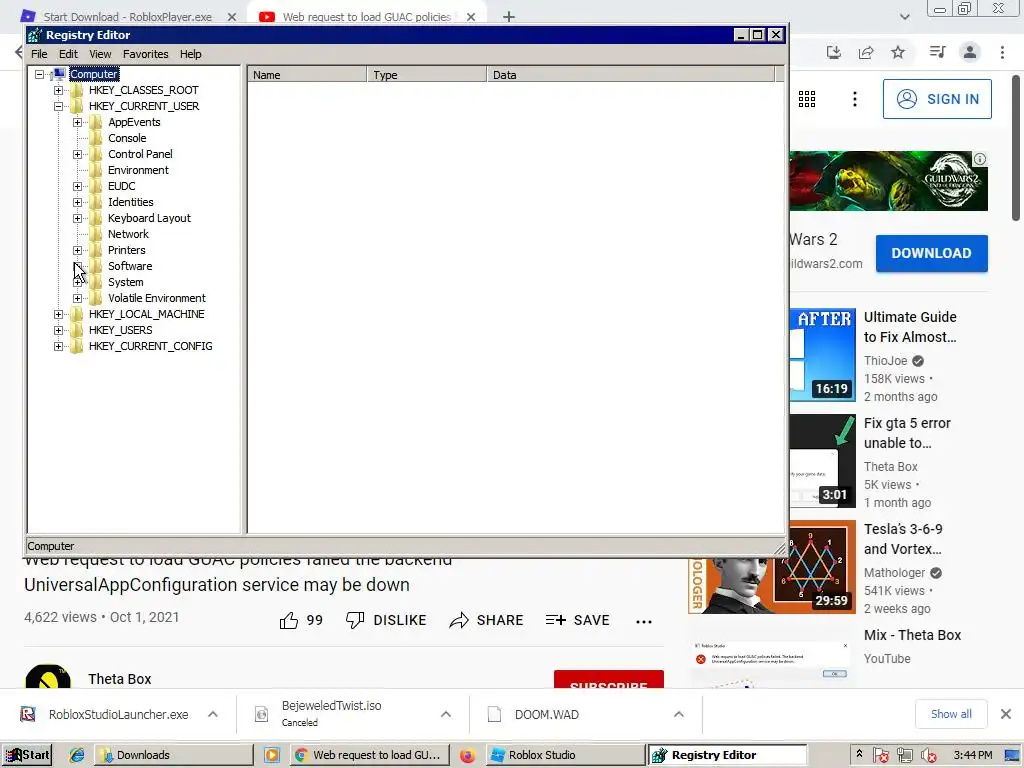Image resolution: width=1024 pixels, height=768 pixels.
Task: Collapse the Computer root node
Action: click(40, 74)
